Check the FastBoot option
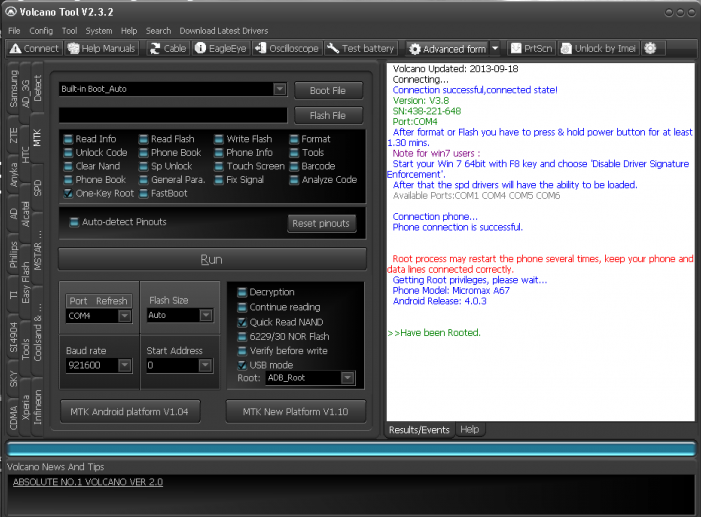Viewport: 701px width, 517px height. pyautogui.click(x=144, y=193)
